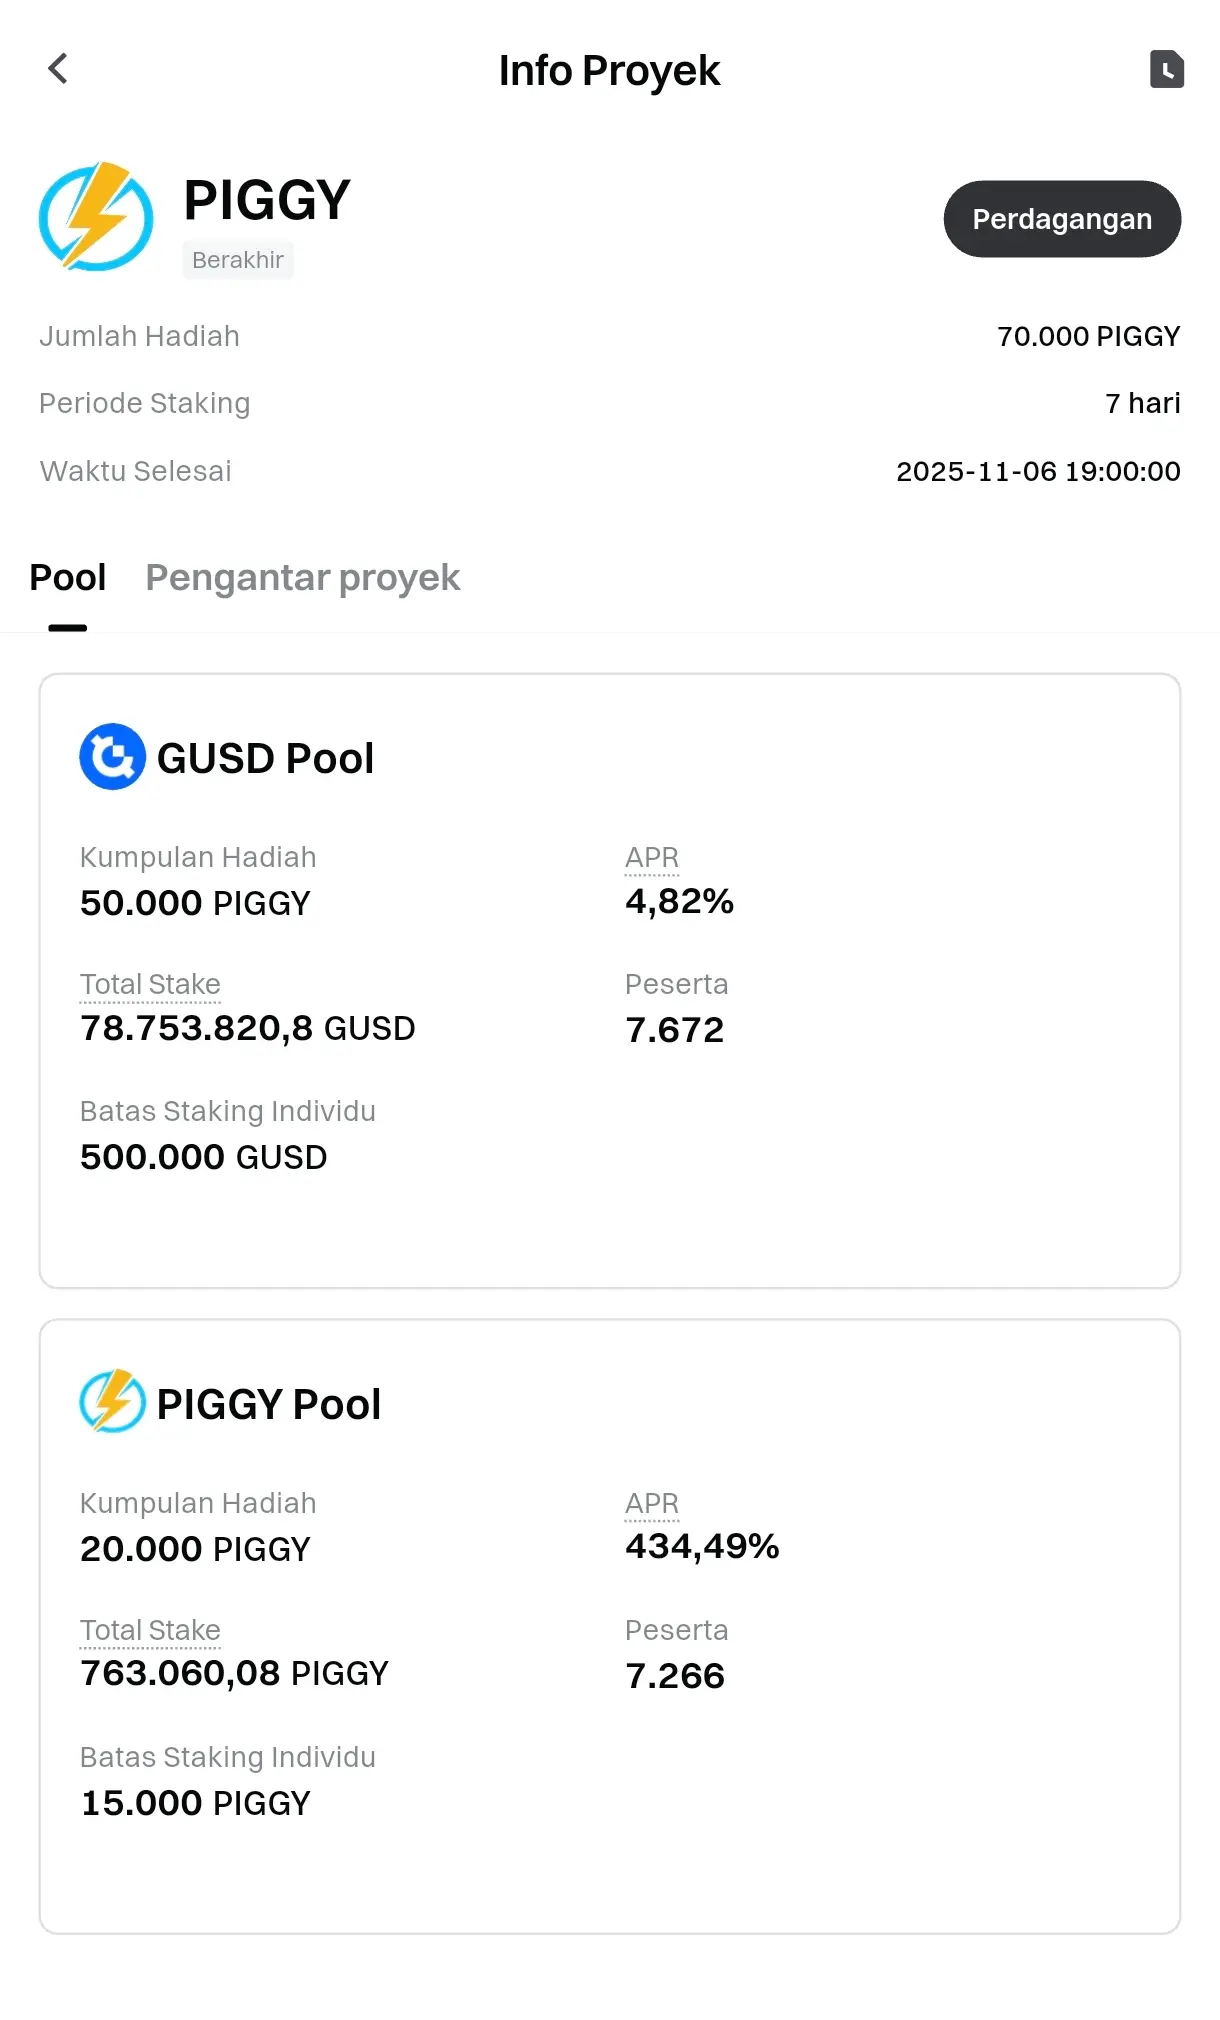Tap the 78.753.820,8 GUSD total stake value
The image size is (1220, 2020).
pyautogui.click(x=247, y=1028)
